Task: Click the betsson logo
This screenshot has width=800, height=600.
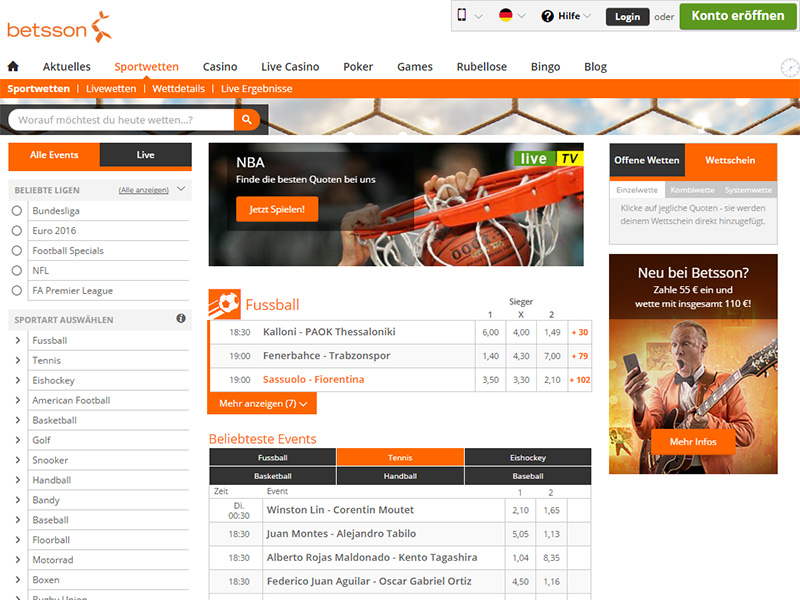Action: point(59,27)
